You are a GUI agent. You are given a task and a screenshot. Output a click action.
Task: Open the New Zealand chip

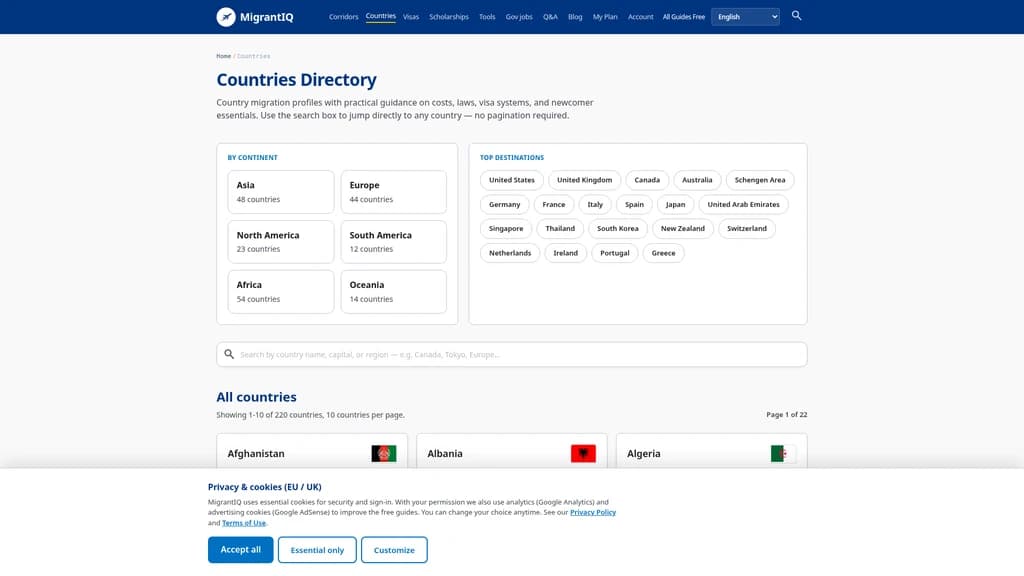tap(682, 229)
